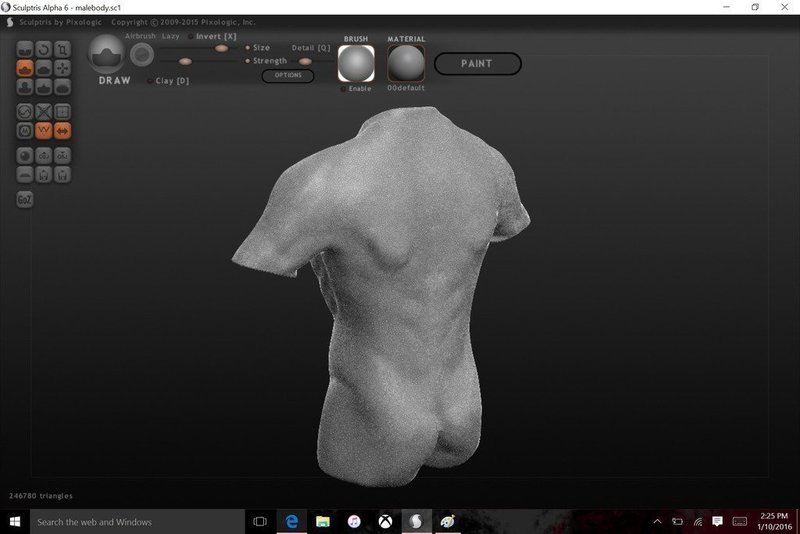Viewport: 800px width, 534px height.
Task: Select the Mask tool
Action: pyautogui.click(x=25, y=131)
